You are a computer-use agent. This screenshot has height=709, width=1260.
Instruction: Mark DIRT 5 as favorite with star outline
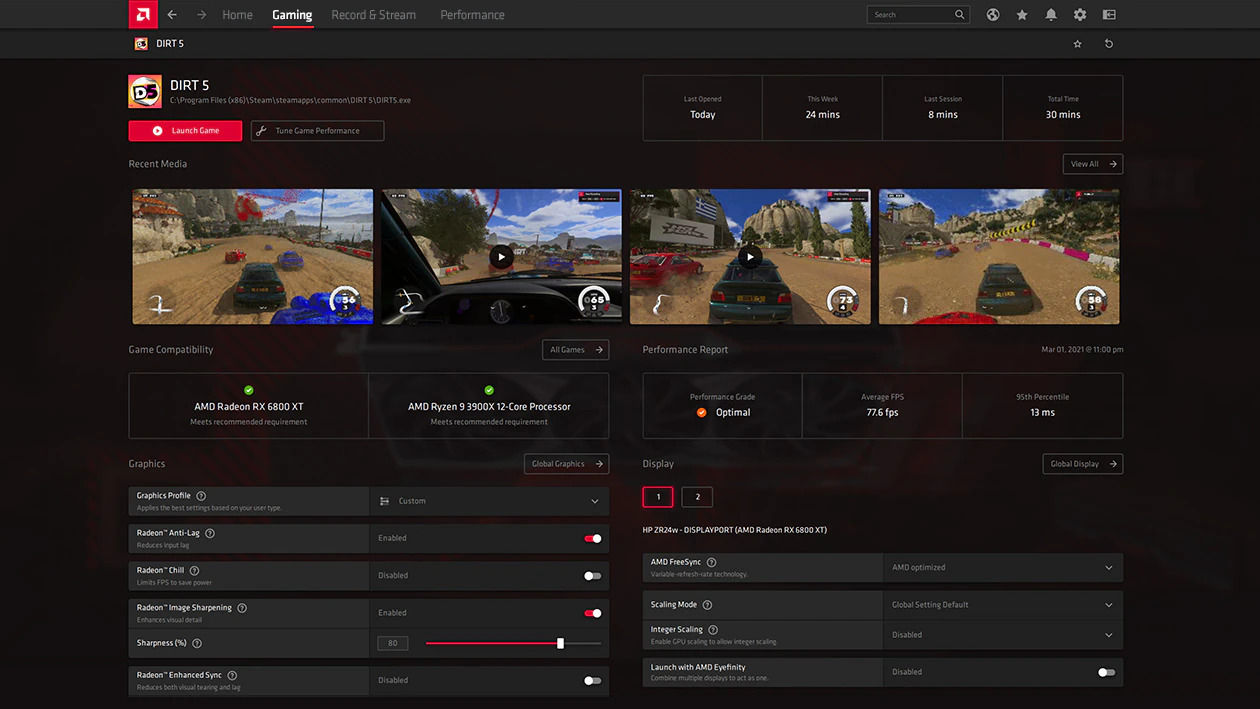click(1077, 43)
